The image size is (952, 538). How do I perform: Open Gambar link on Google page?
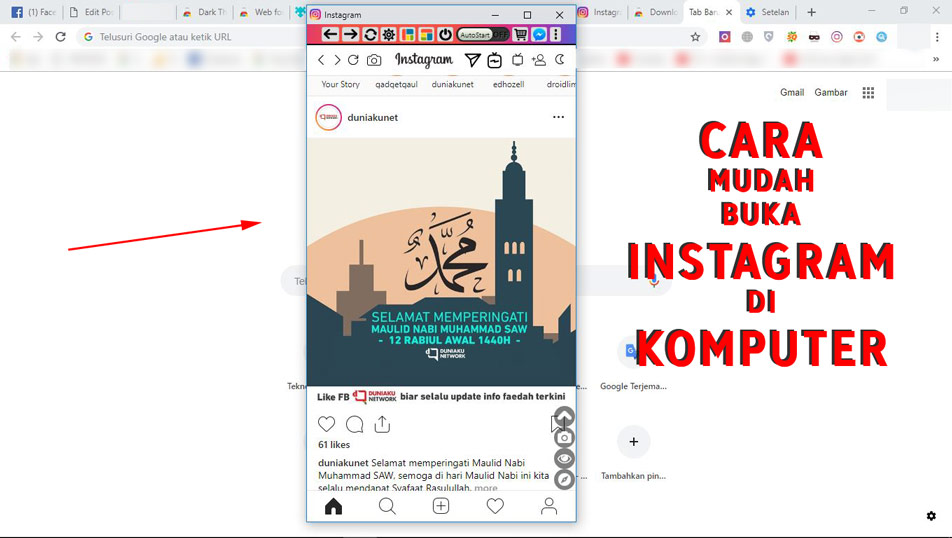(x=831, y=92)
